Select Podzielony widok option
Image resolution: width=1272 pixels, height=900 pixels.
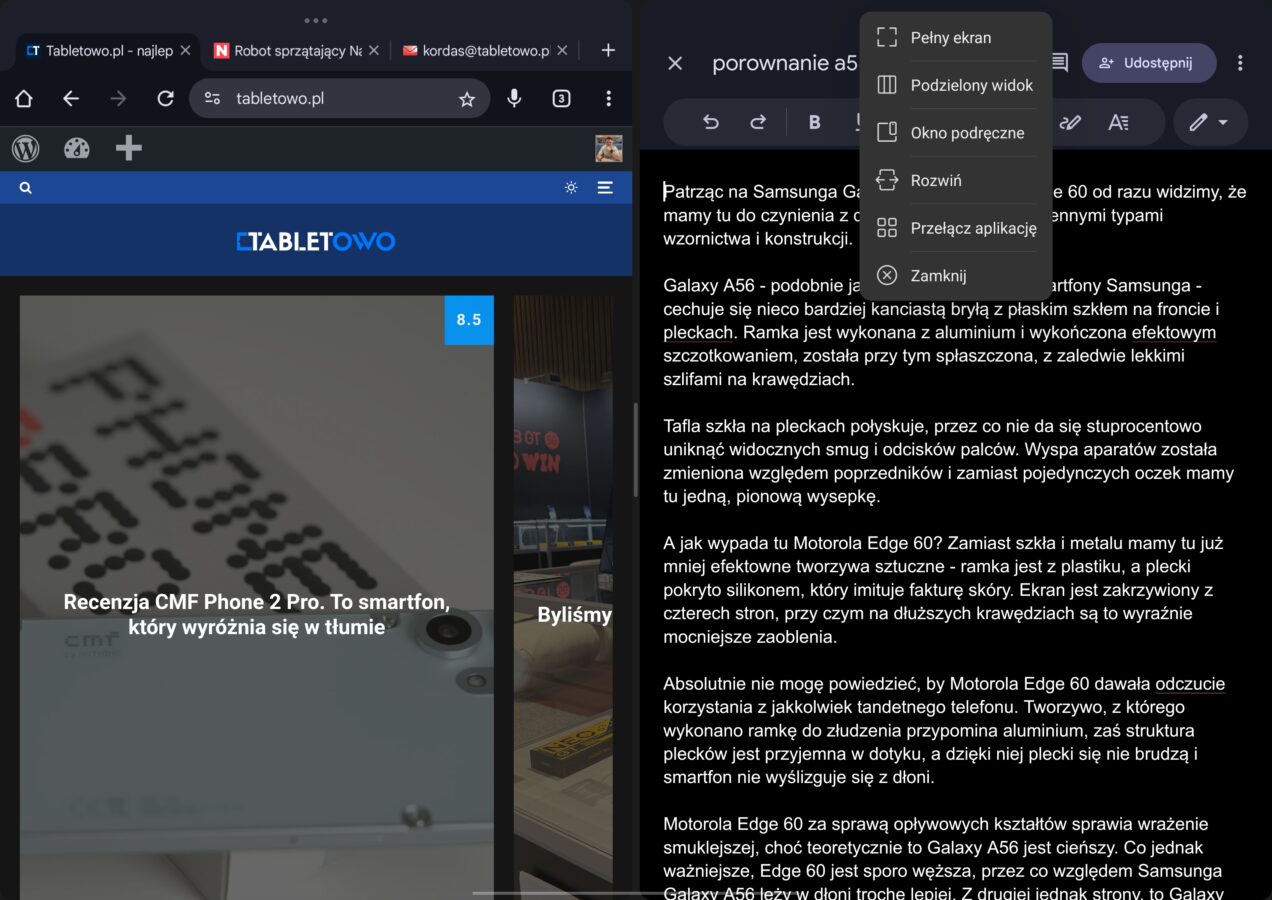pos(956,85)
